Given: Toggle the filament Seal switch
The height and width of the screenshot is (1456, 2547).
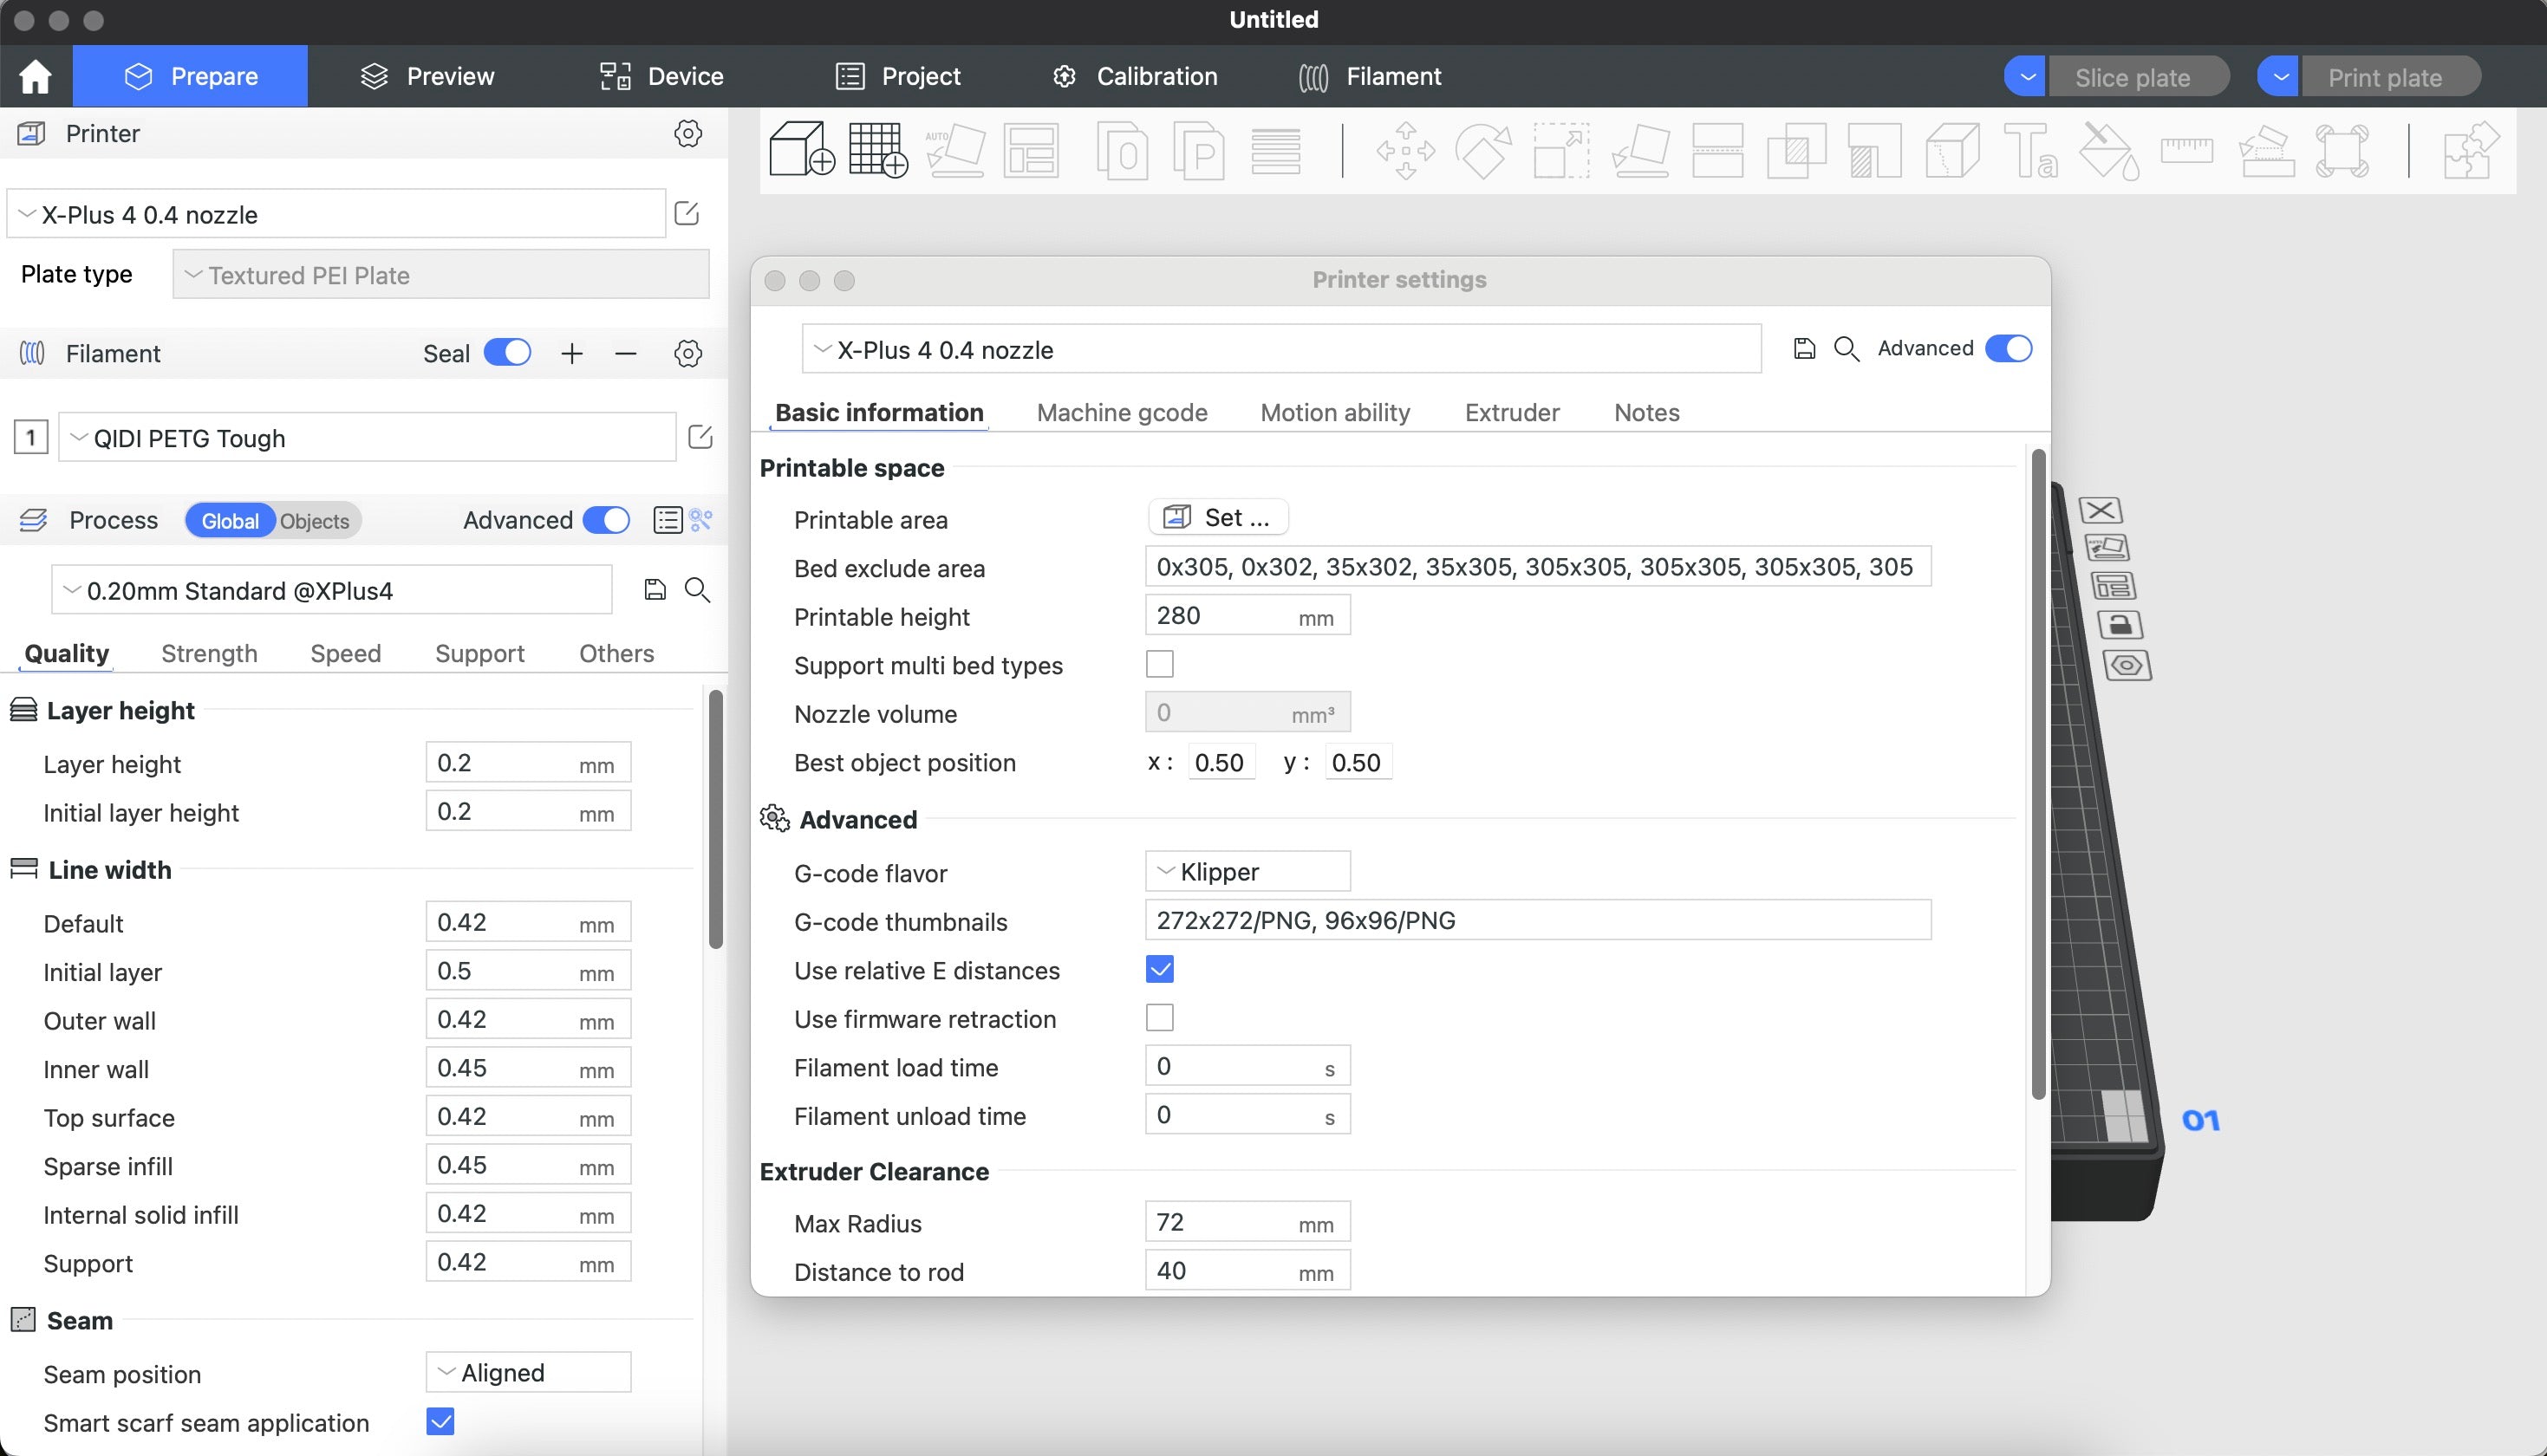Looking at the screenshot, I should click(x=507, y=353).
